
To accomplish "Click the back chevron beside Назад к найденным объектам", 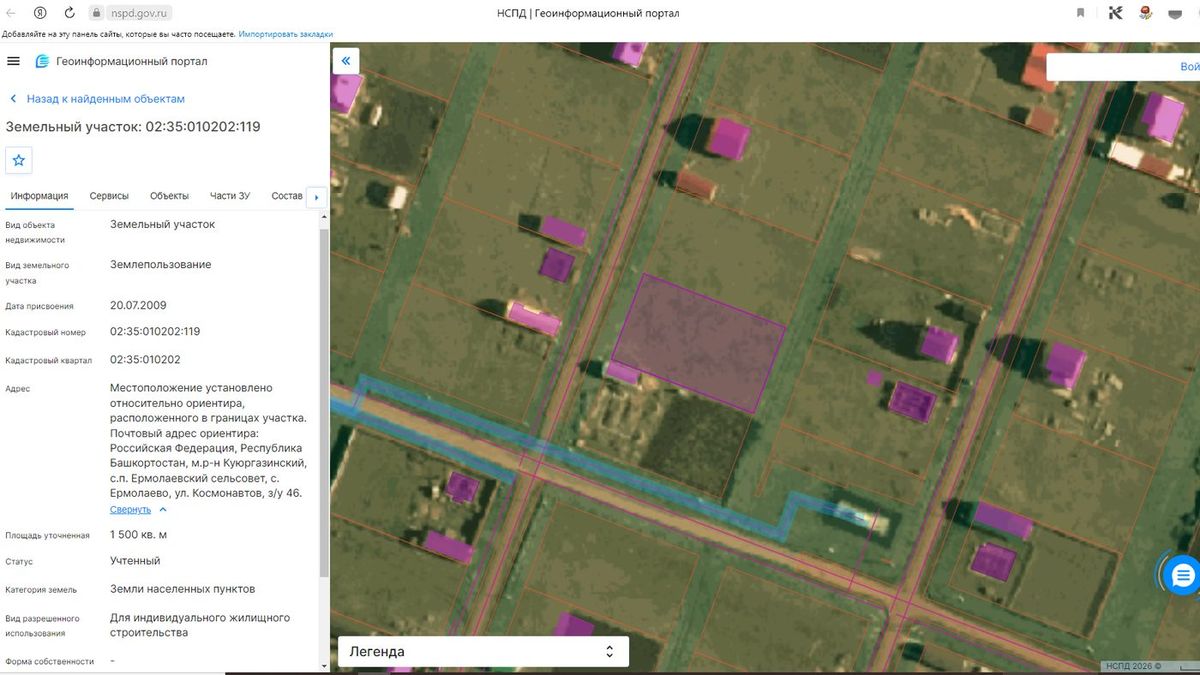I will point(13,99).
